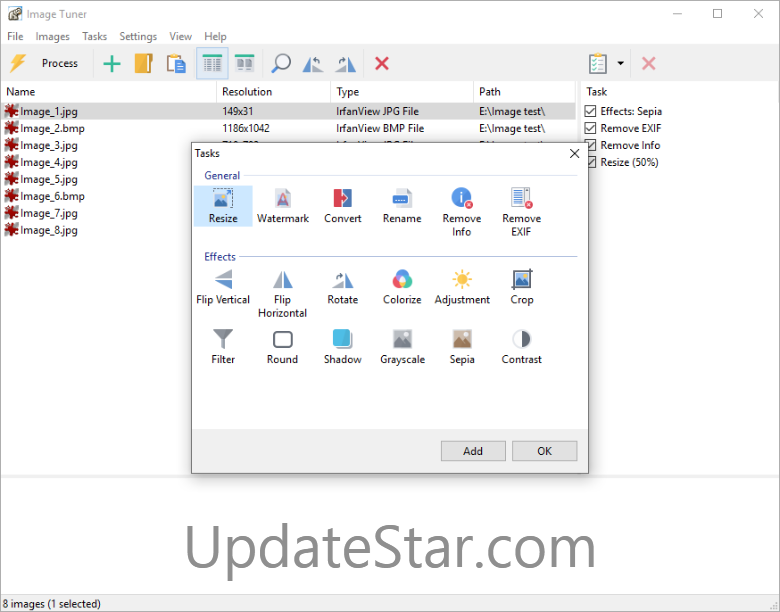
Task: Click the Sepia effect icon
Action: tap(461, 339)
